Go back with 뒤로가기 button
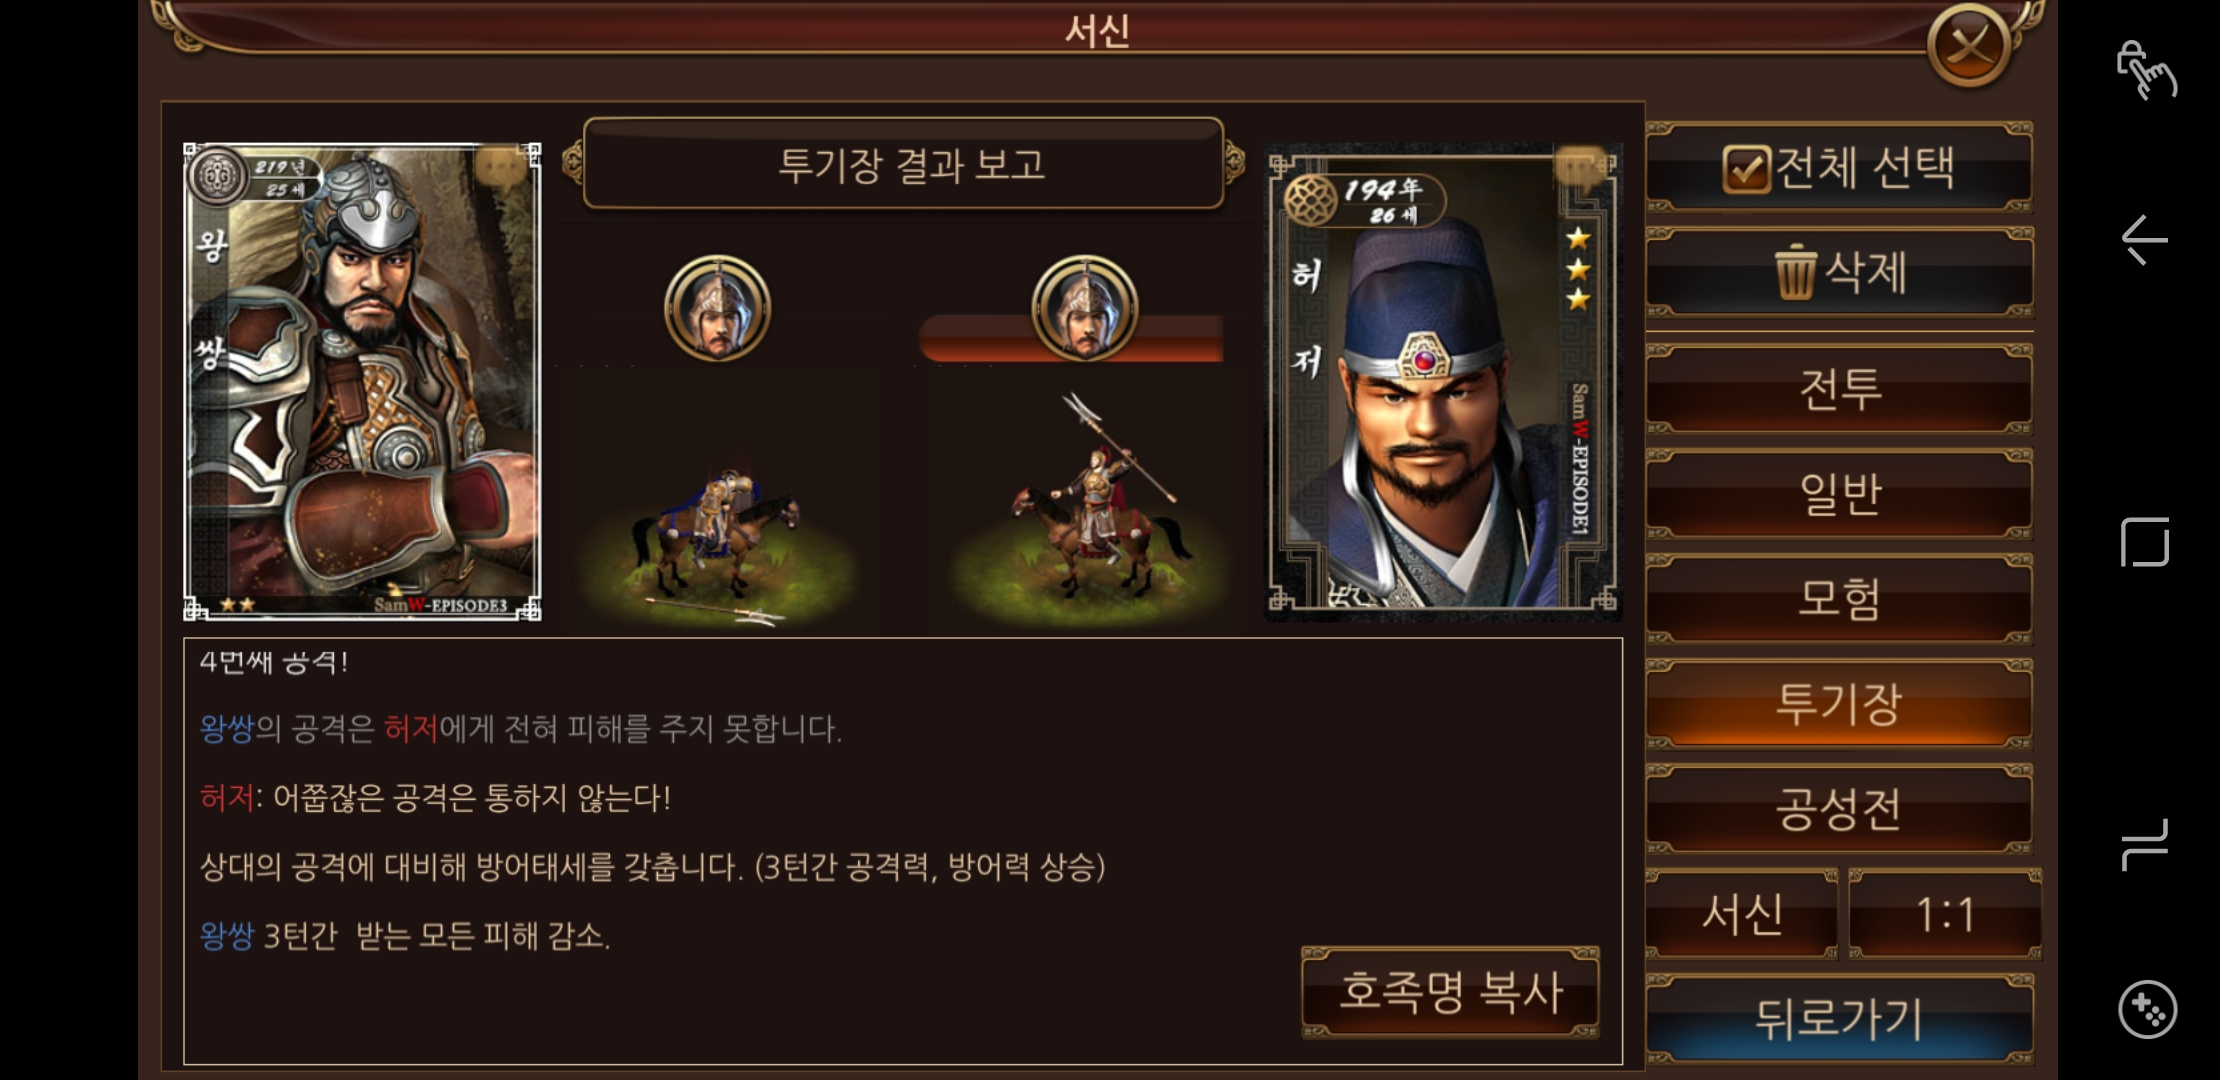Screen dimensions: 2220x1080 pos(1839,1019)
